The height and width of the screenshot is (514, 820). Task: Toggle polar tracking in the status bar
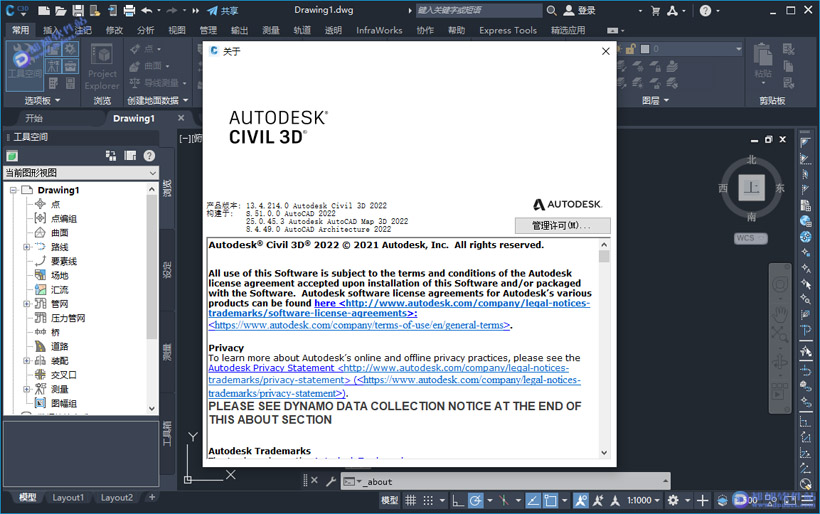coord(475,500)
